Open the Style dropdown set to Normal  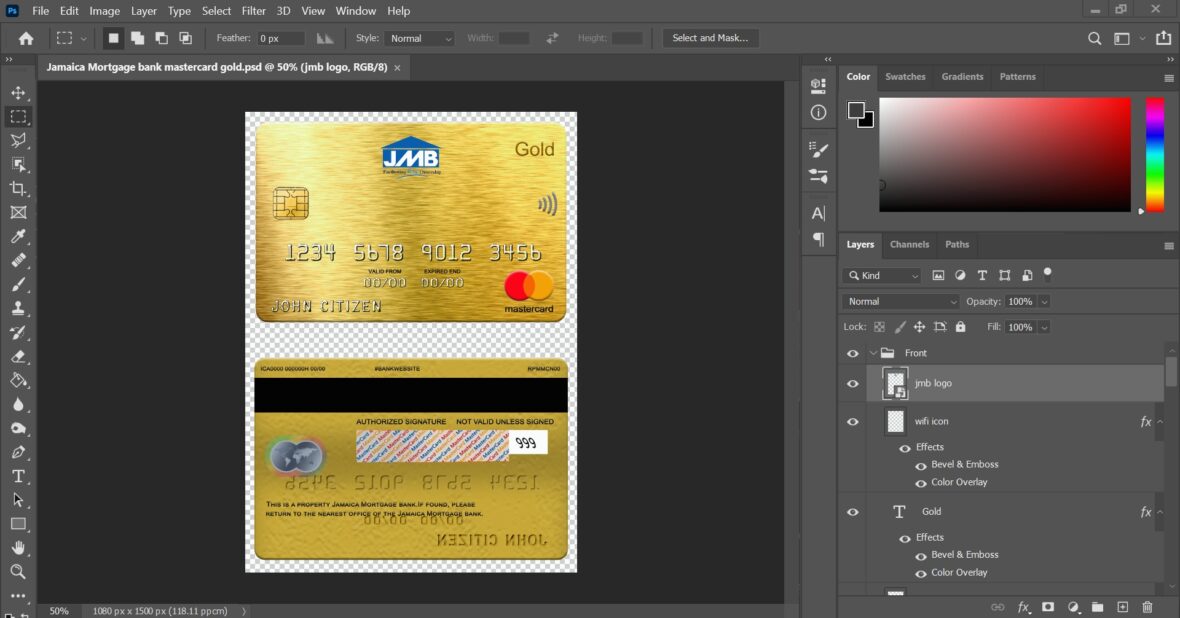(x=419, y=38)
